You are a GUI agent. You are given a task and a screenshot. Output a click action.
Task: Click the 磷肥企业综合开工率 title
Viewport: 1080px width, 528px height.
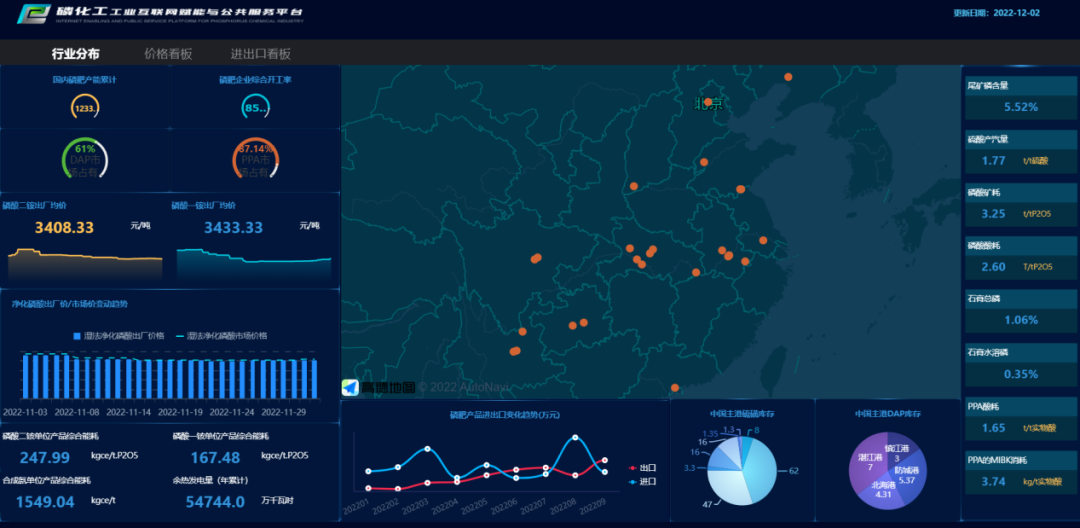pyautogui.click(x=255, y=79)
